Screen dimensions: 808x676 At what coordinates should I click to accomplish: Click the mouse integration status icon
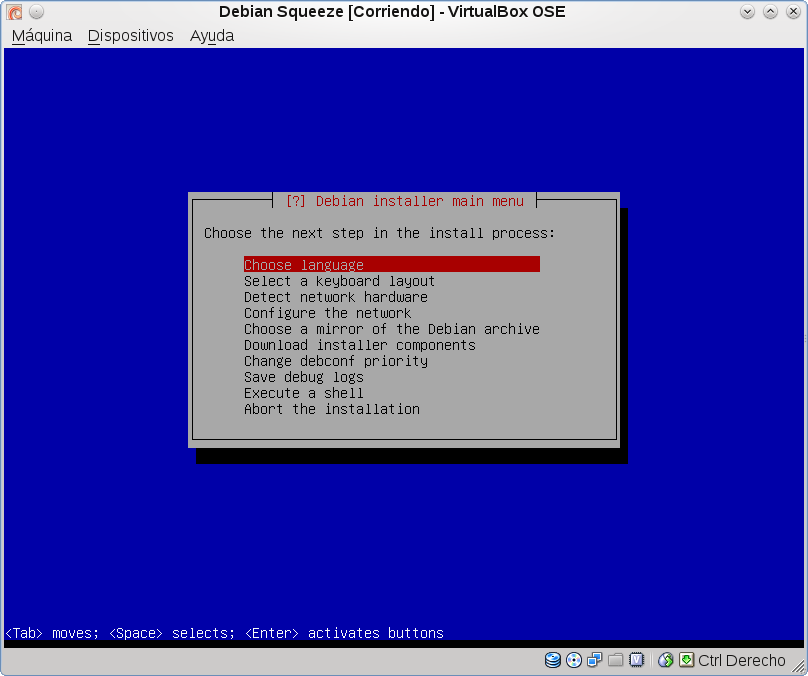666,660
